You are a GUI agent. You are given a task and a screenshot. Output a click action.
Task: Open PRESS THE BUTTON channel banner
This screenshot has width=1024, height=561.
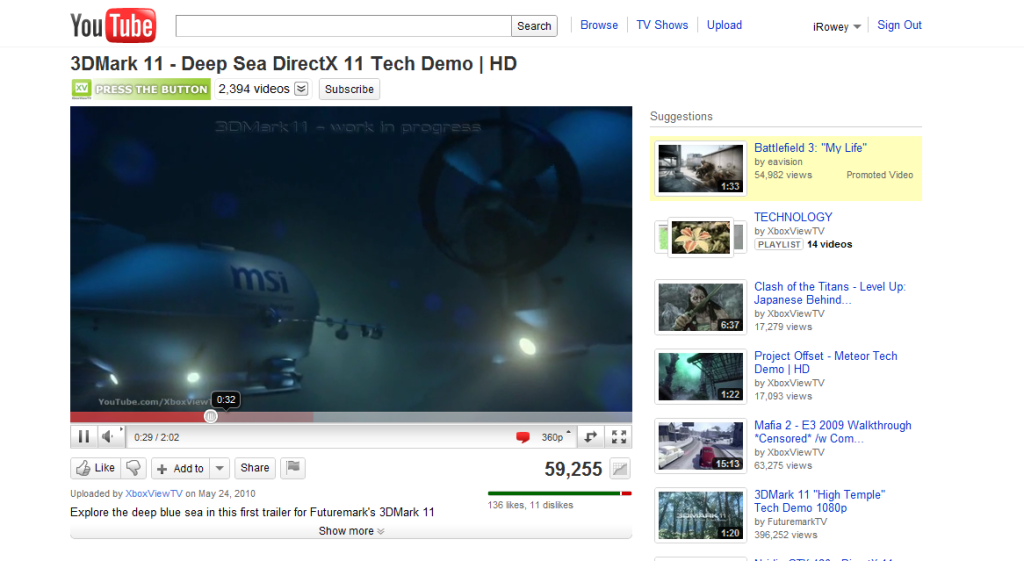pyautogui.click(x=140, y=89)
